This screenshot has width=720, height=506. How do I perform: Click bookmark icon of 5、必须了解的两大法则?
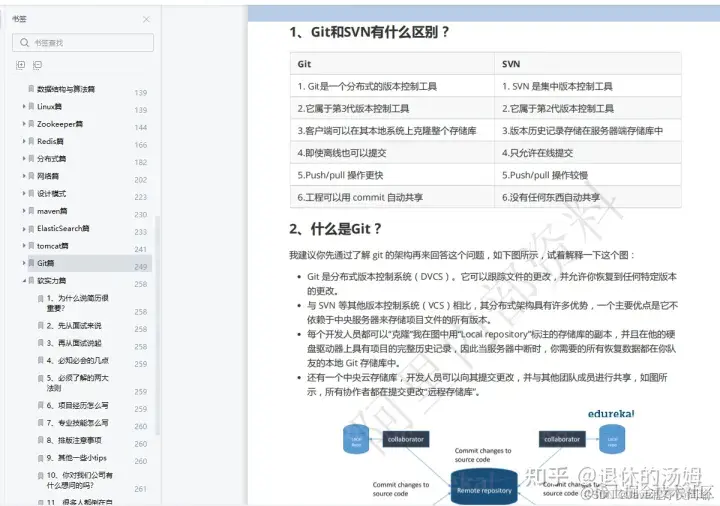[x=41, y=378]
